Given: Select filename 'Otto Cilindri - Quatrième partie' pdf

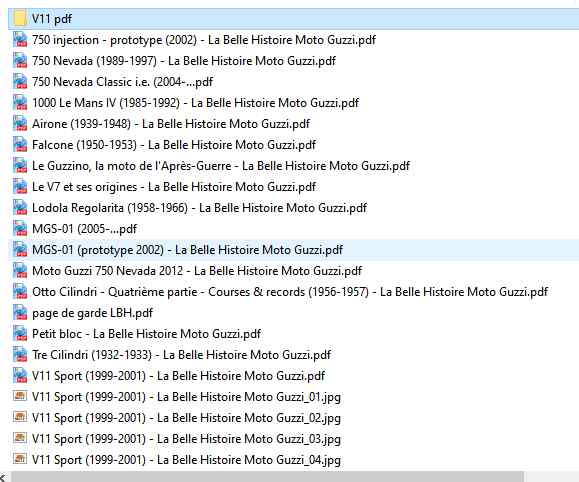Looking at the screenshot, I should 290,293.
